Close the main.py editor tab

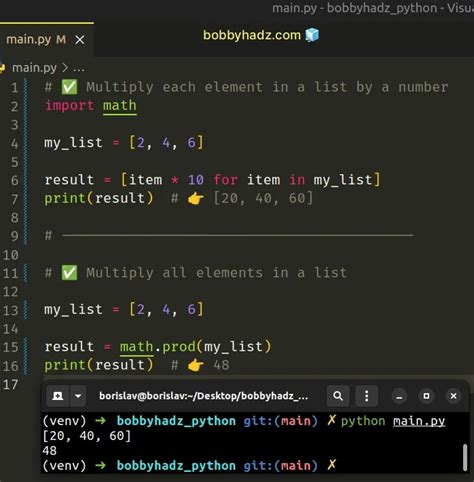pyautogui.click(x=80, y=40)
